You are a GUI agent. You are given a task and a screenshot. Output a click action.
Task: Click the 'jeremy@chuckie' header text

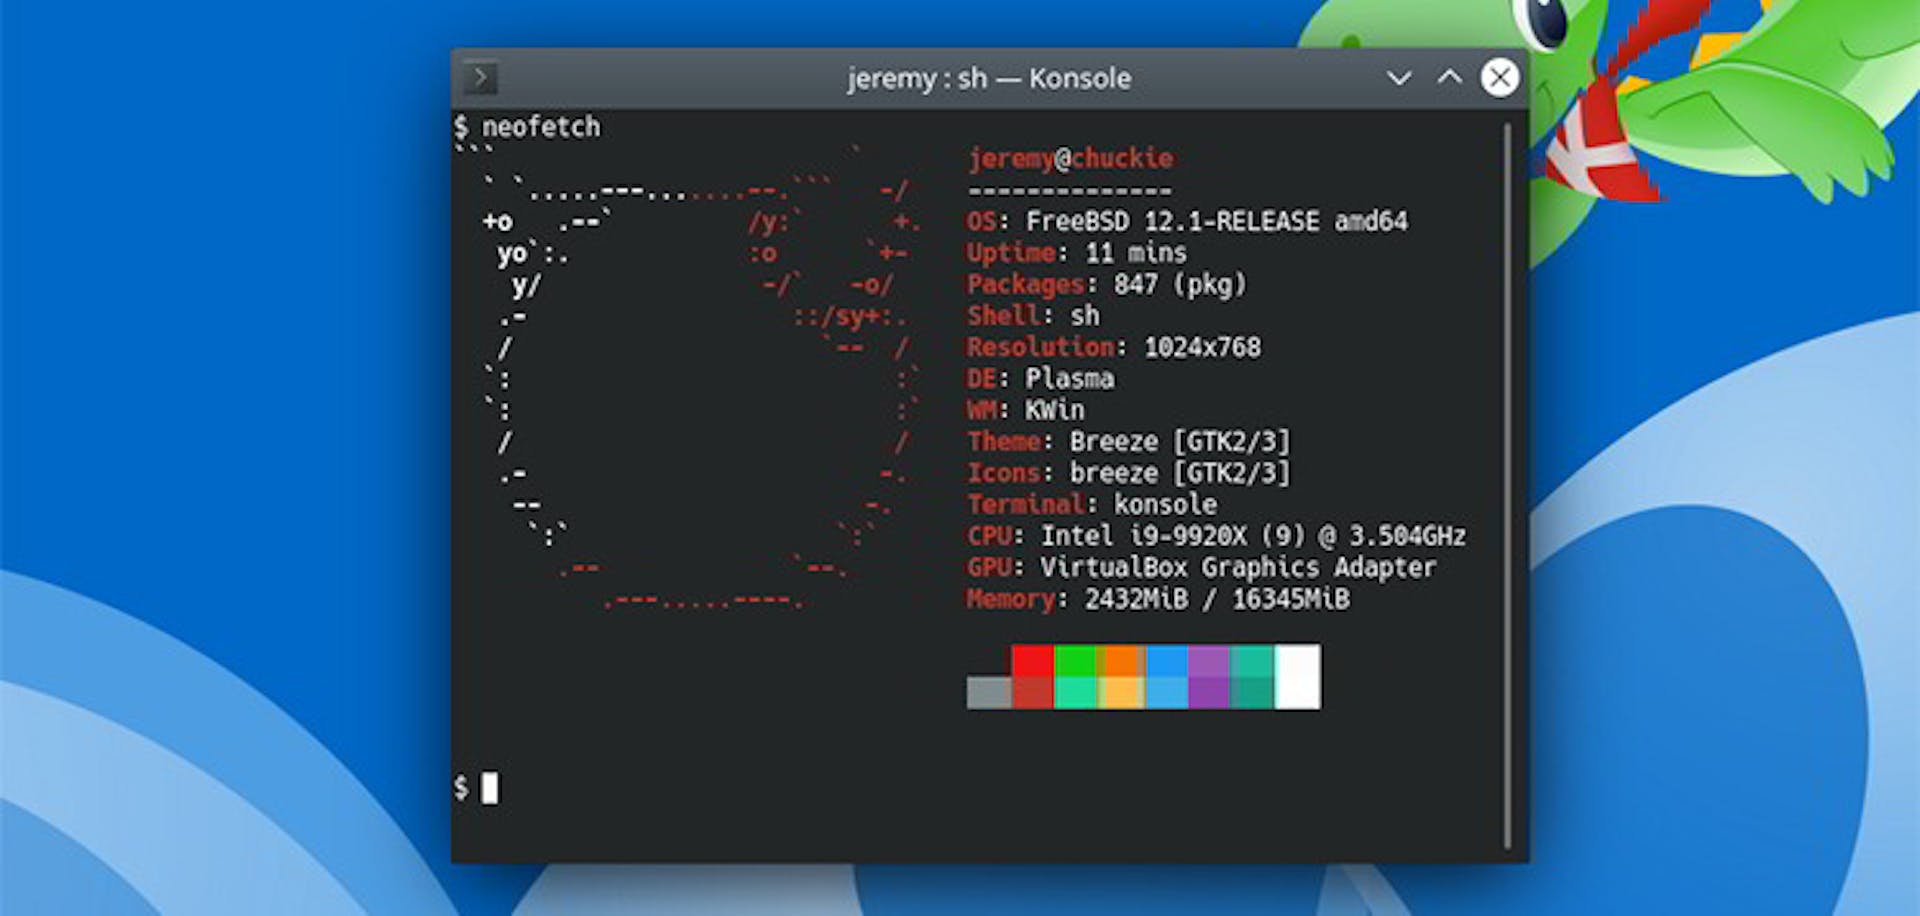pos(1070,158)
